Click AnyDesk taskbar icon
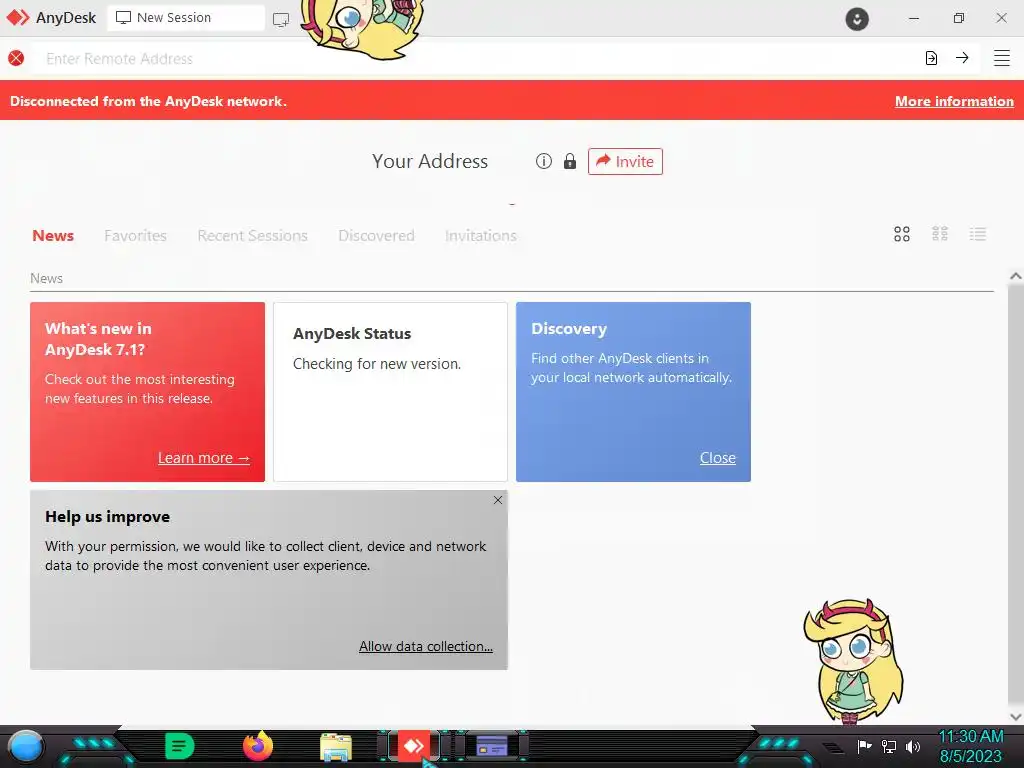 point(413,746)
